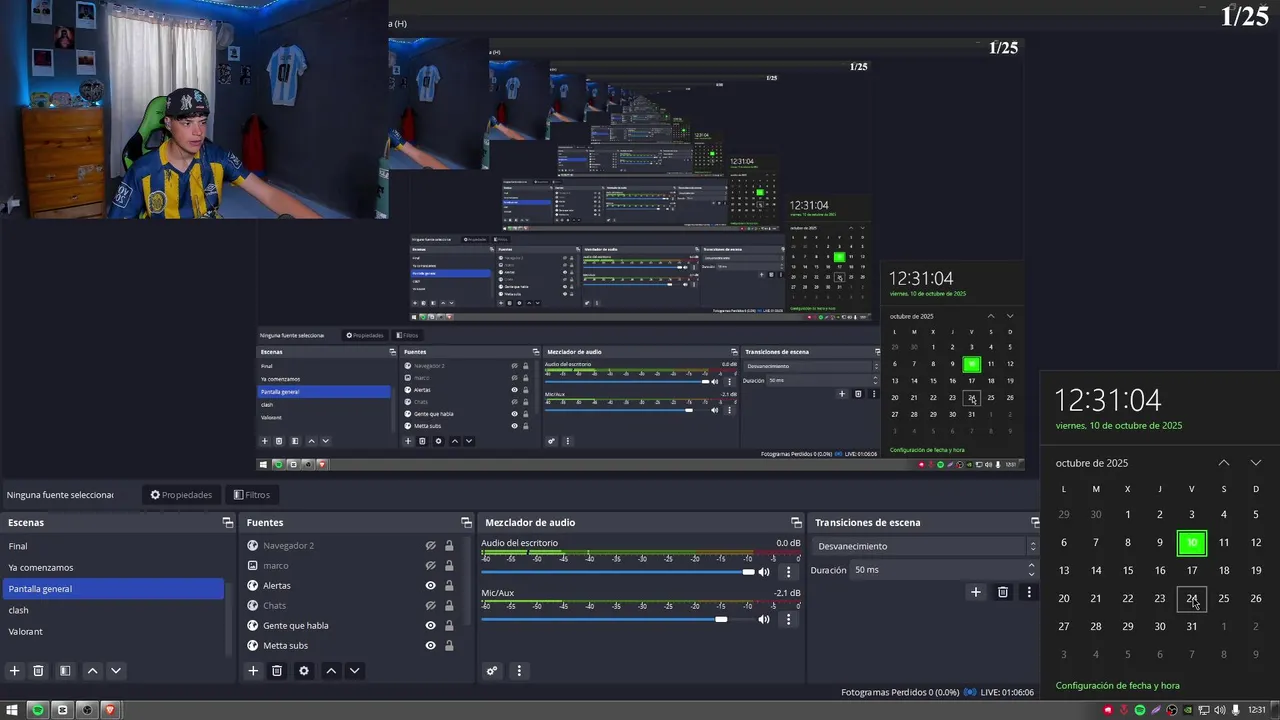Mute Mic/Aux speaker icon
Viewport: 1280px width, 720px height.
[764, 620]
